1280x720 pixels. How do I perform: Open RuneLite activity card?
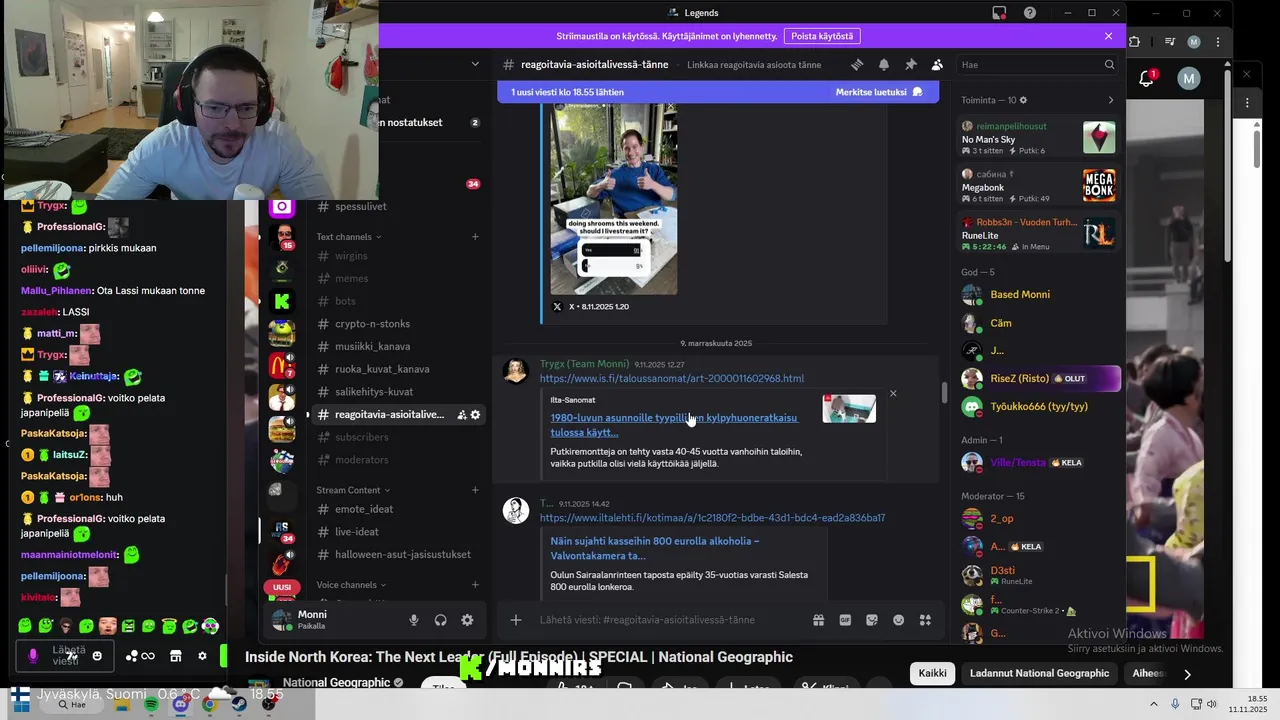tap(1038, 234)
